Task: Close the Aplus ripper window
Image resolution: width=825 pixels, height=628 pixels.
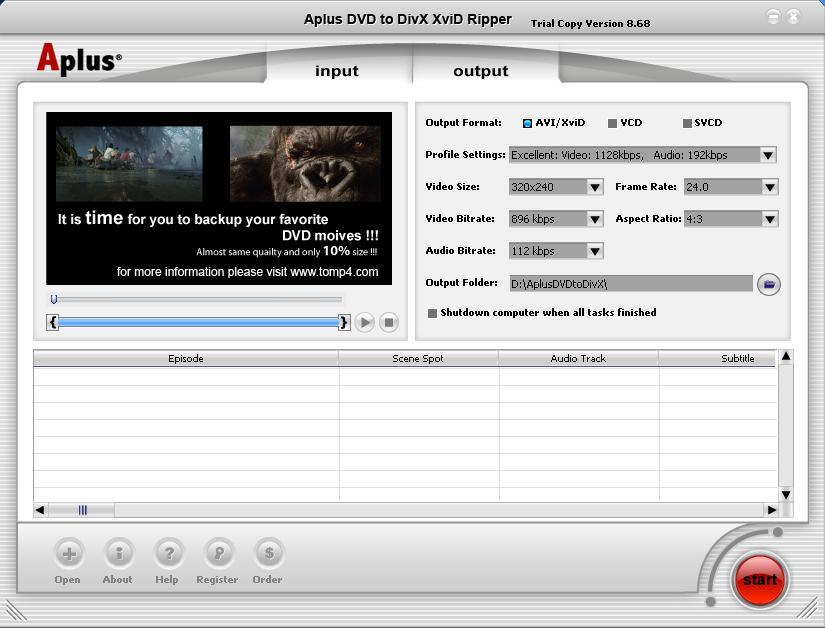Action: pyautogui.click(x=793, y=17)
